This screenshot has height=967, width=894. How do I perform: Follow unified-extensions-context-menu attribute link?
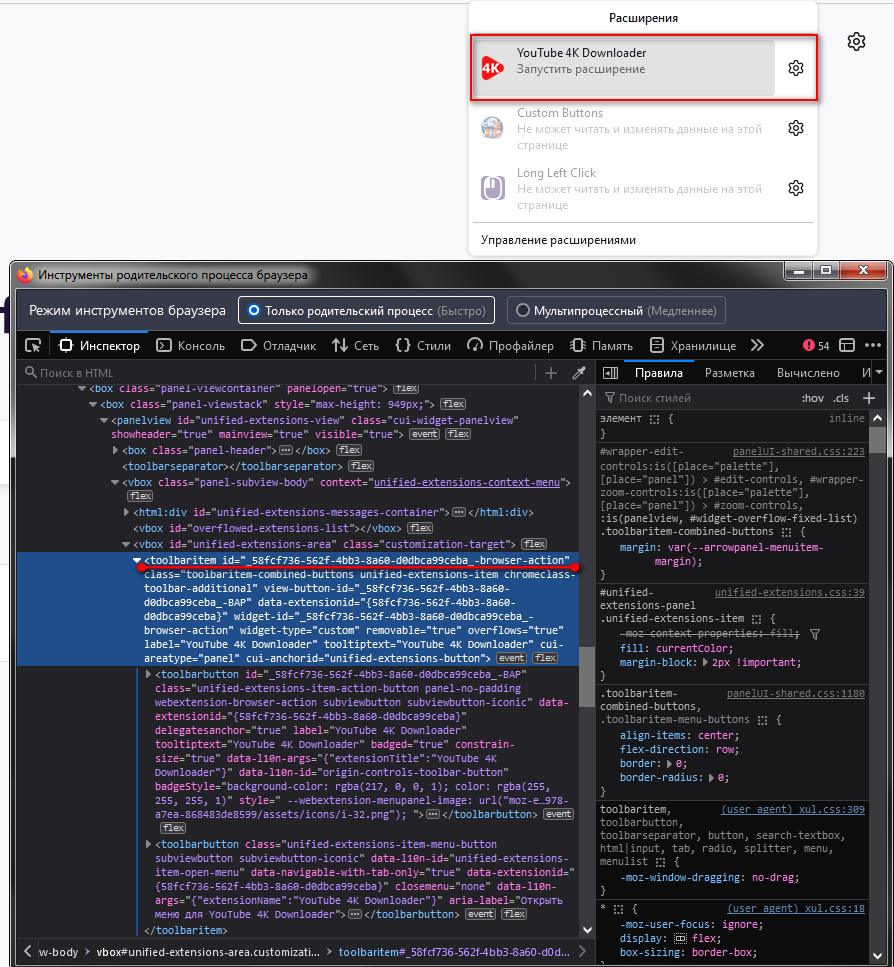pos(467,482)
